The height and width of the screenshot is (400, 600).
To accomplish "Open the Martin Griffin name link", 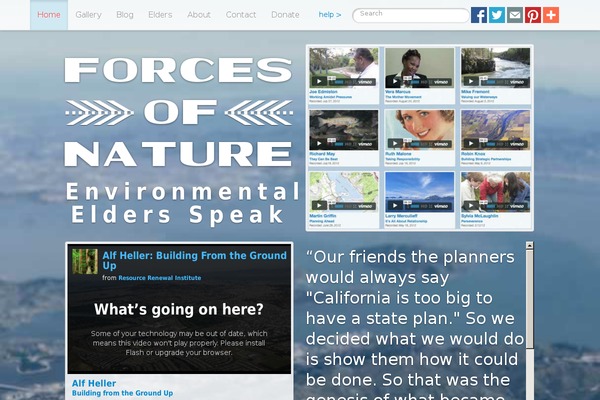I will 323,216.
